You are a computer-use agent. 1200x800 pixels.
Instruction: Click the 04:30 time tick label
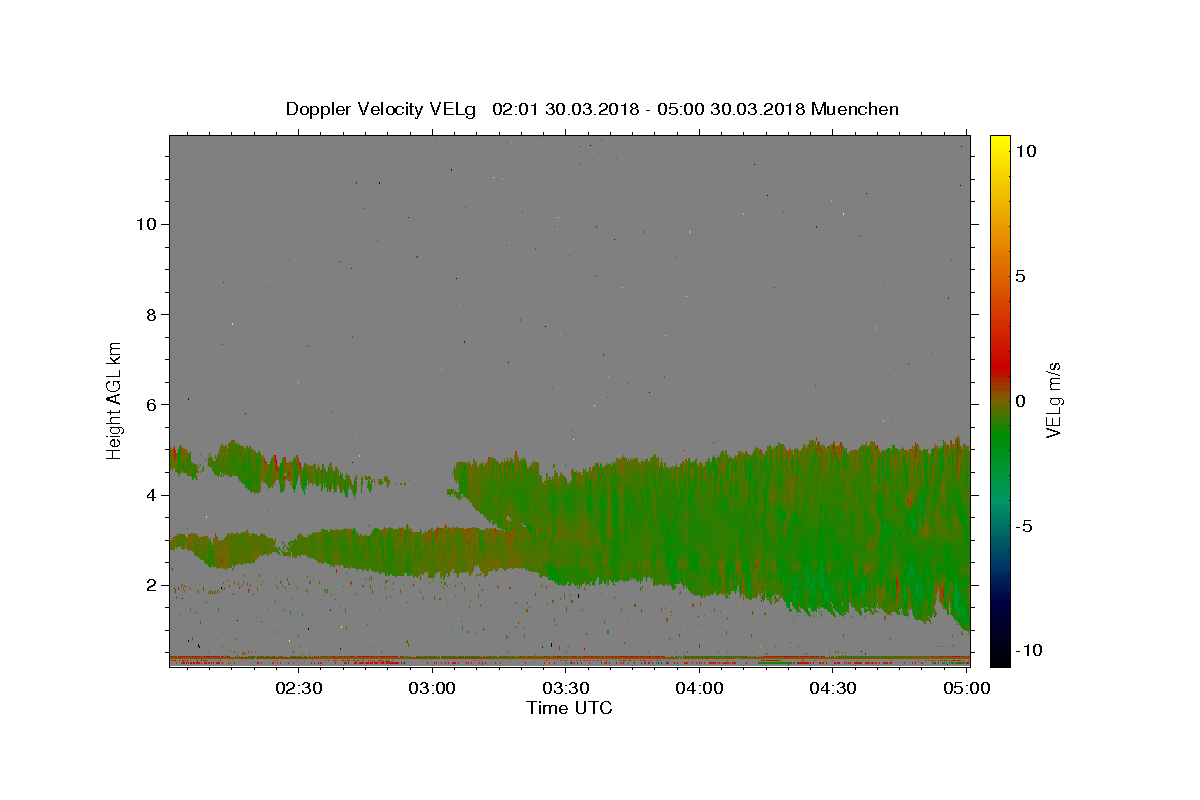pos(832,688)
